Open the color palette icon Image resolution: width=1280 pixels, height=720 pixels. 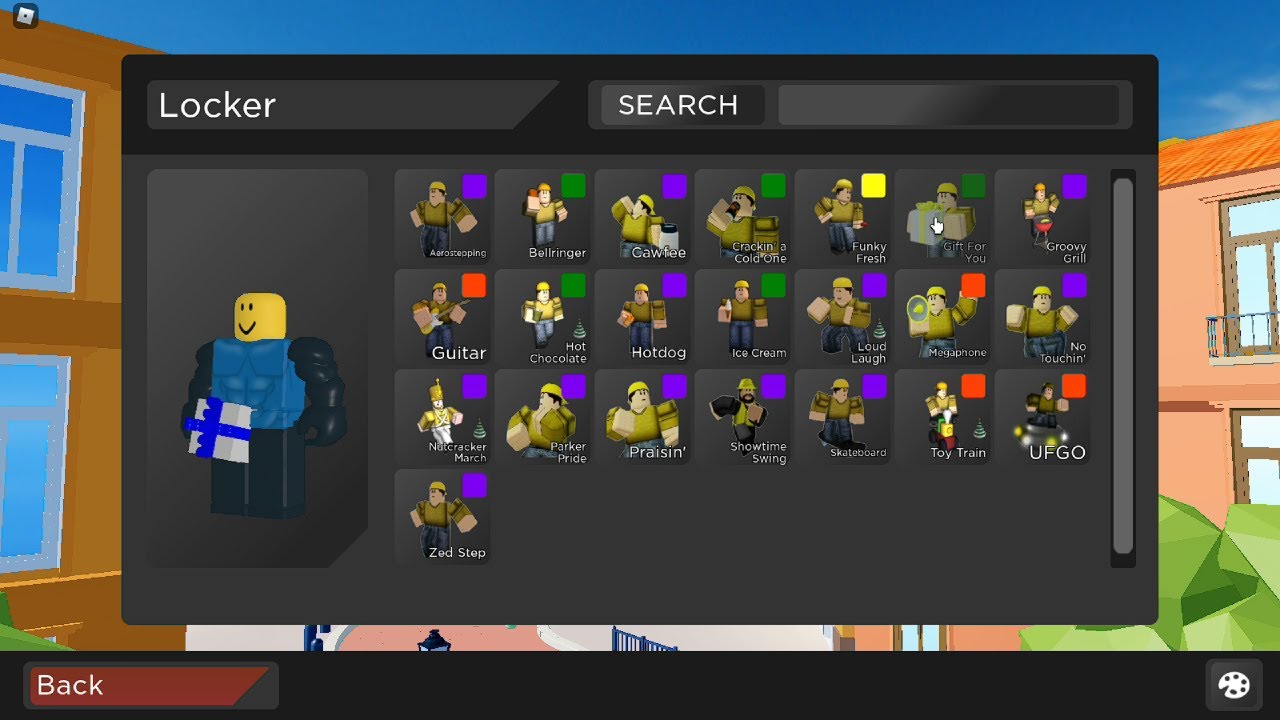coord(1234,685)
